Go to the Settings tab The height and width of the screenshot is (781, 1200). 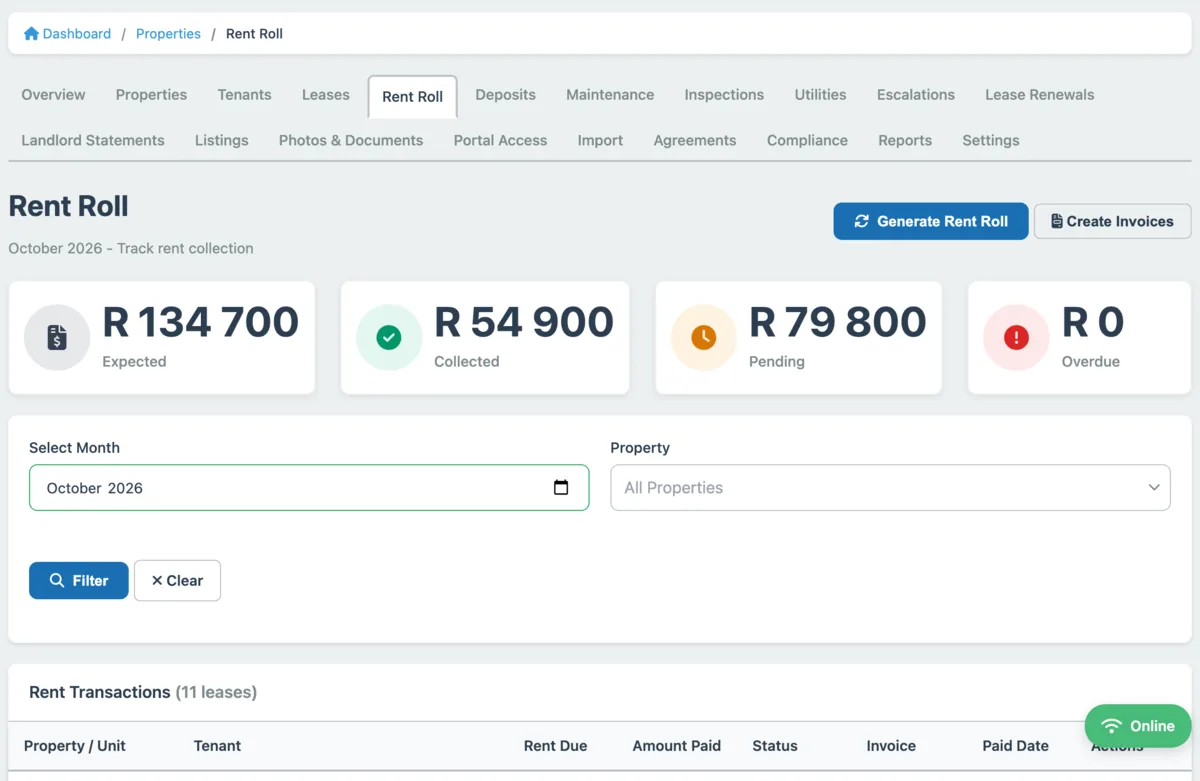pyautogui.click(x=991, y=141)
